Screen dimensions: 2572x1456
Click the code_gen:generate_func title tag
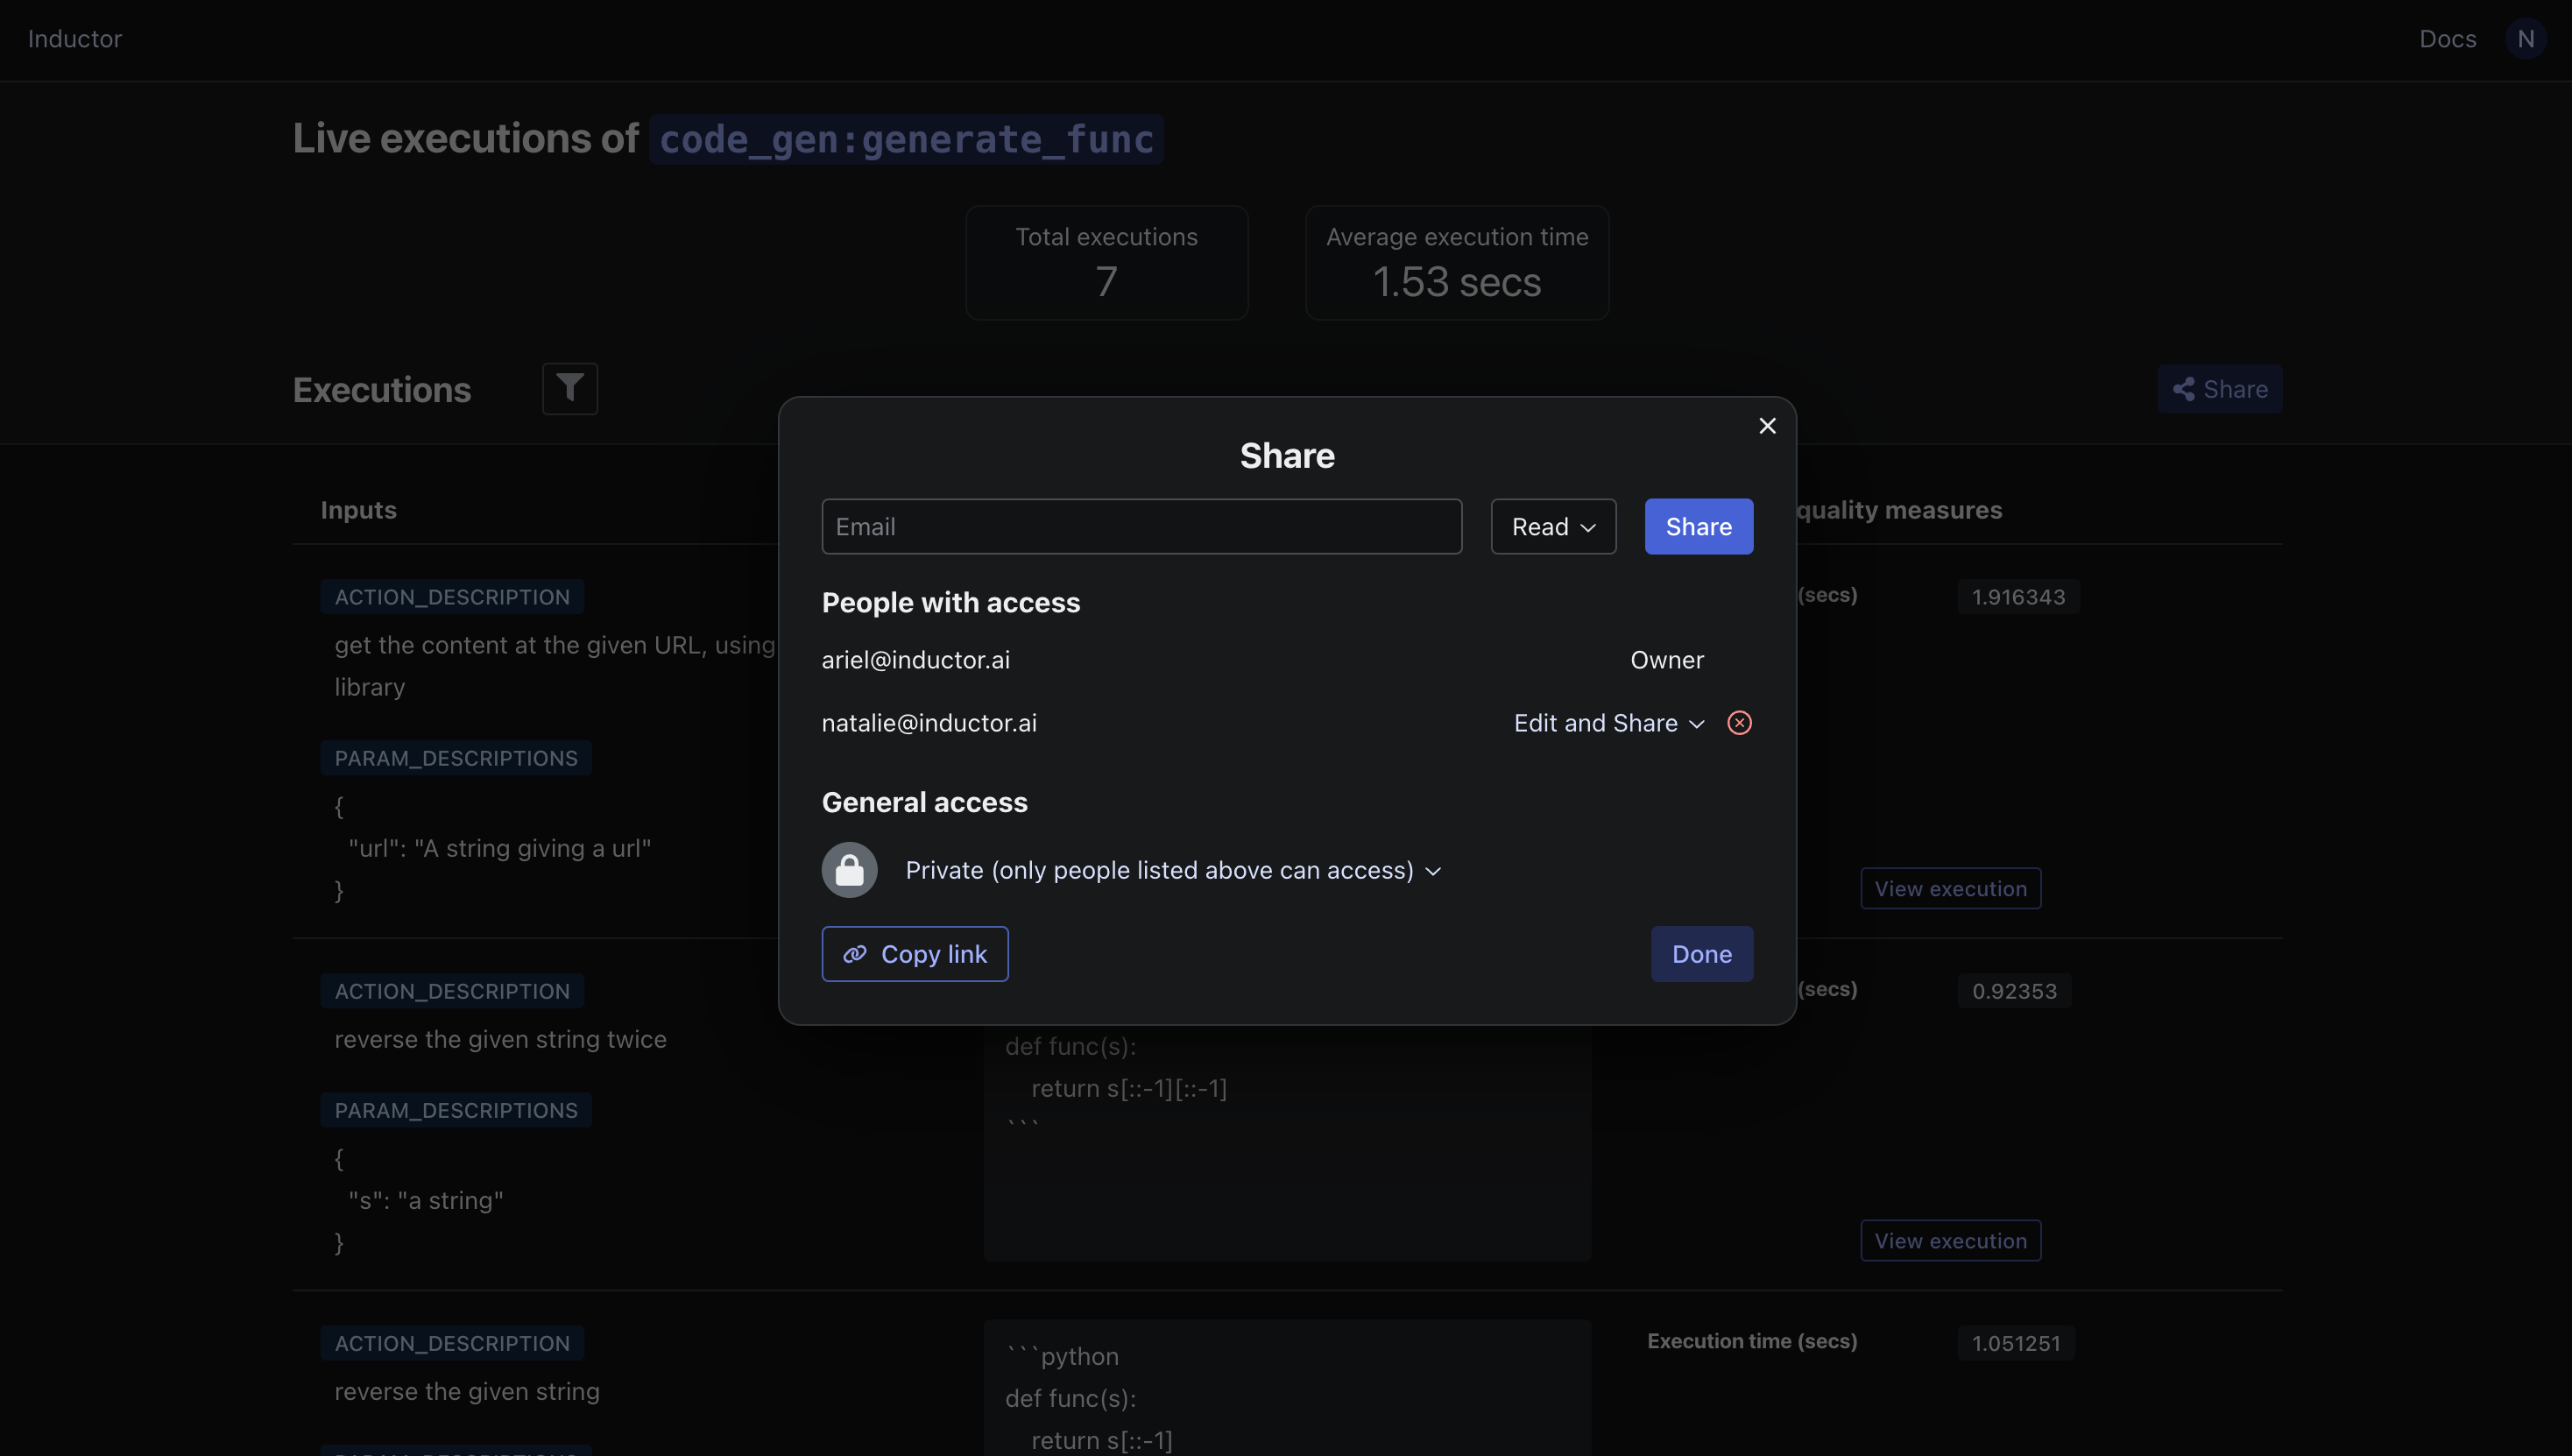pyautogui.click(x=906, y=139)
